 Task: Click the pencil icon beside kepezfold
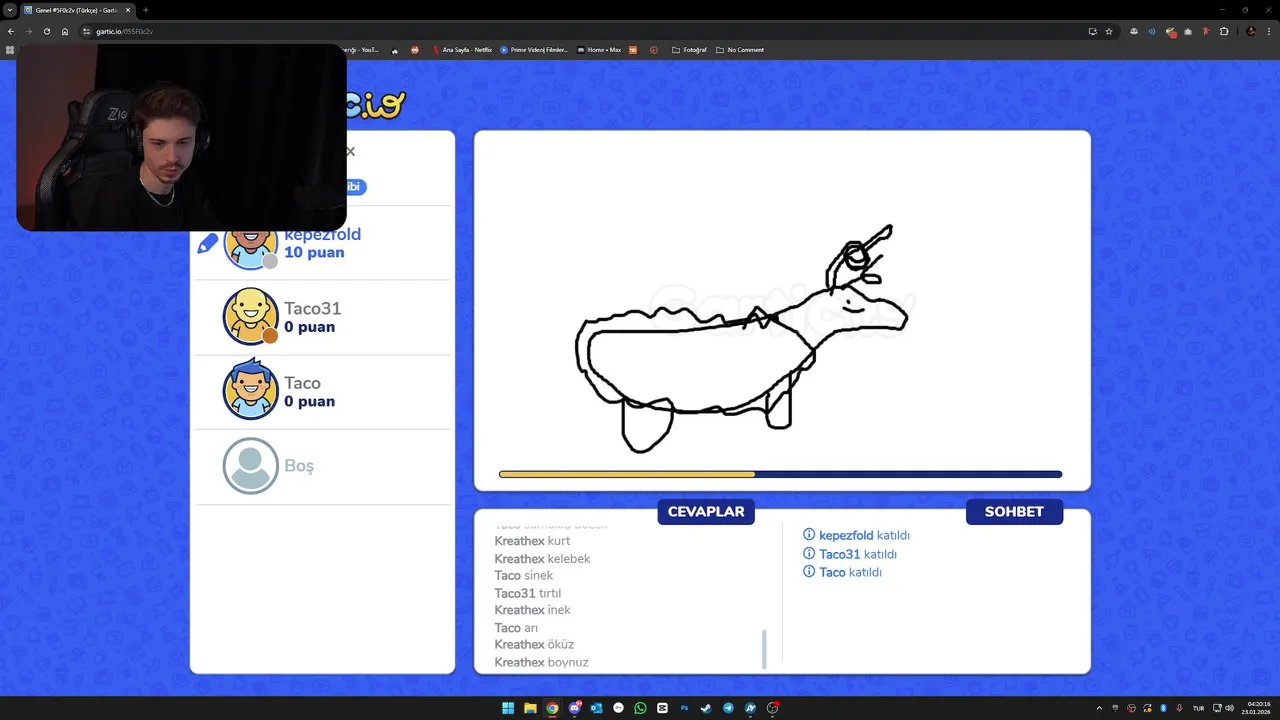click(x=208, y=243)
